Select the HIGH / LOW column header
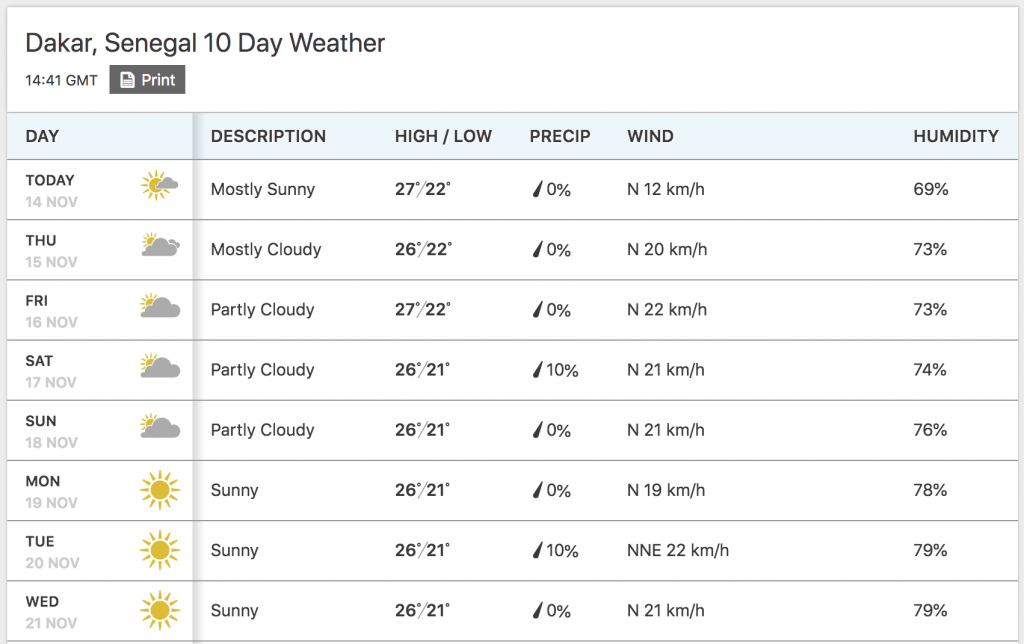Image resolution: width=1024 pixels, height=644 pixels. 443,136
